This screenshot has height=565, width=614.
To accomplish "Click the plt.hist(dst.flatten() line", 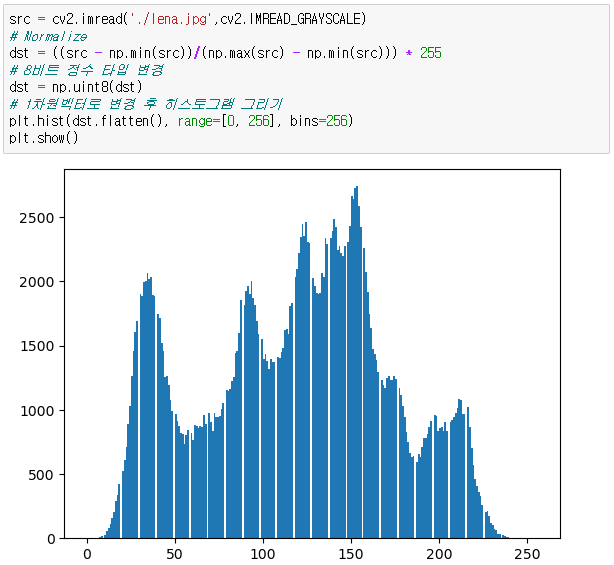I will tap(181, 121).
